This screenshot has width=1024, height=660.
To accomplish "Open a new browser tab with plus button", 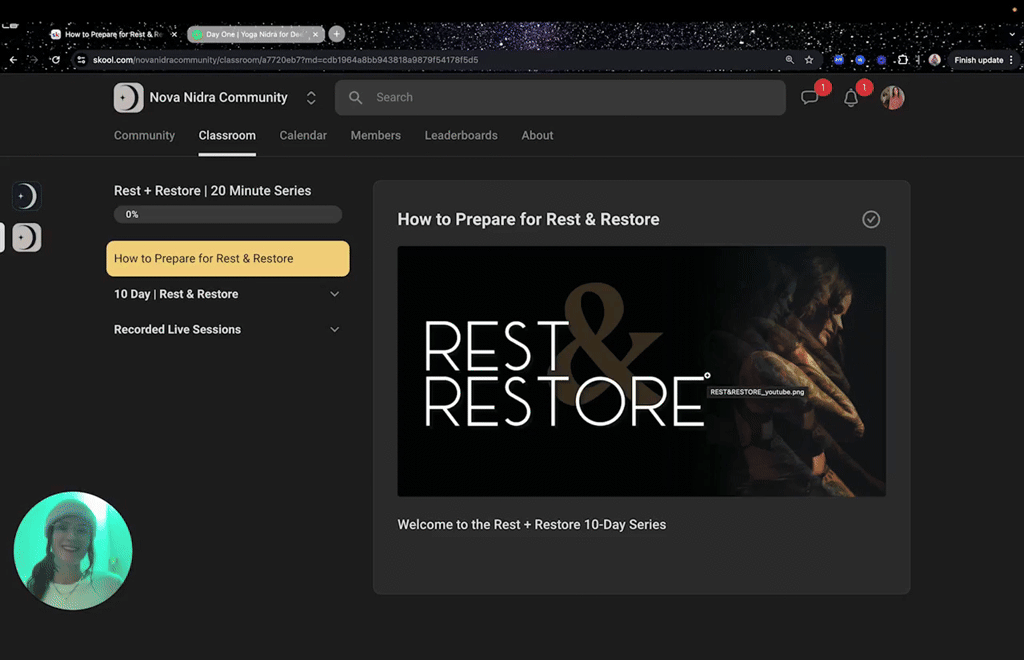I will point(336,34).
